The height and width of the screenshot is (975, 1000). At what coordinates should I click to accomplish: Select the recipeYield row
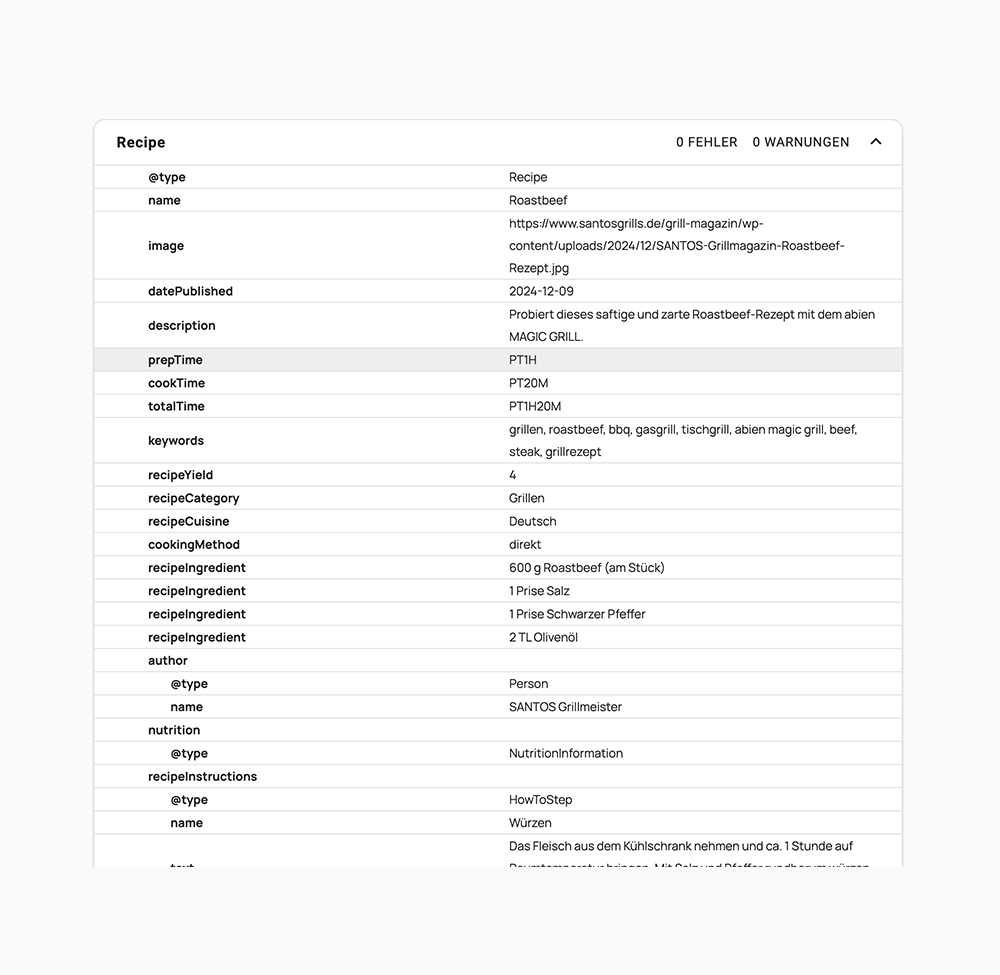pos(498,475)
